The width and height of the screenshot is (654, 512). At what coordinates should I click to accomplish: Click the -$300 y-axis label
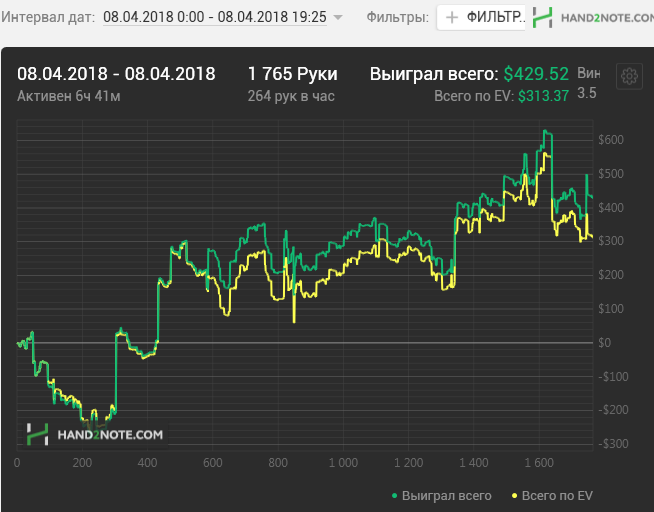[x=613, y=444]
